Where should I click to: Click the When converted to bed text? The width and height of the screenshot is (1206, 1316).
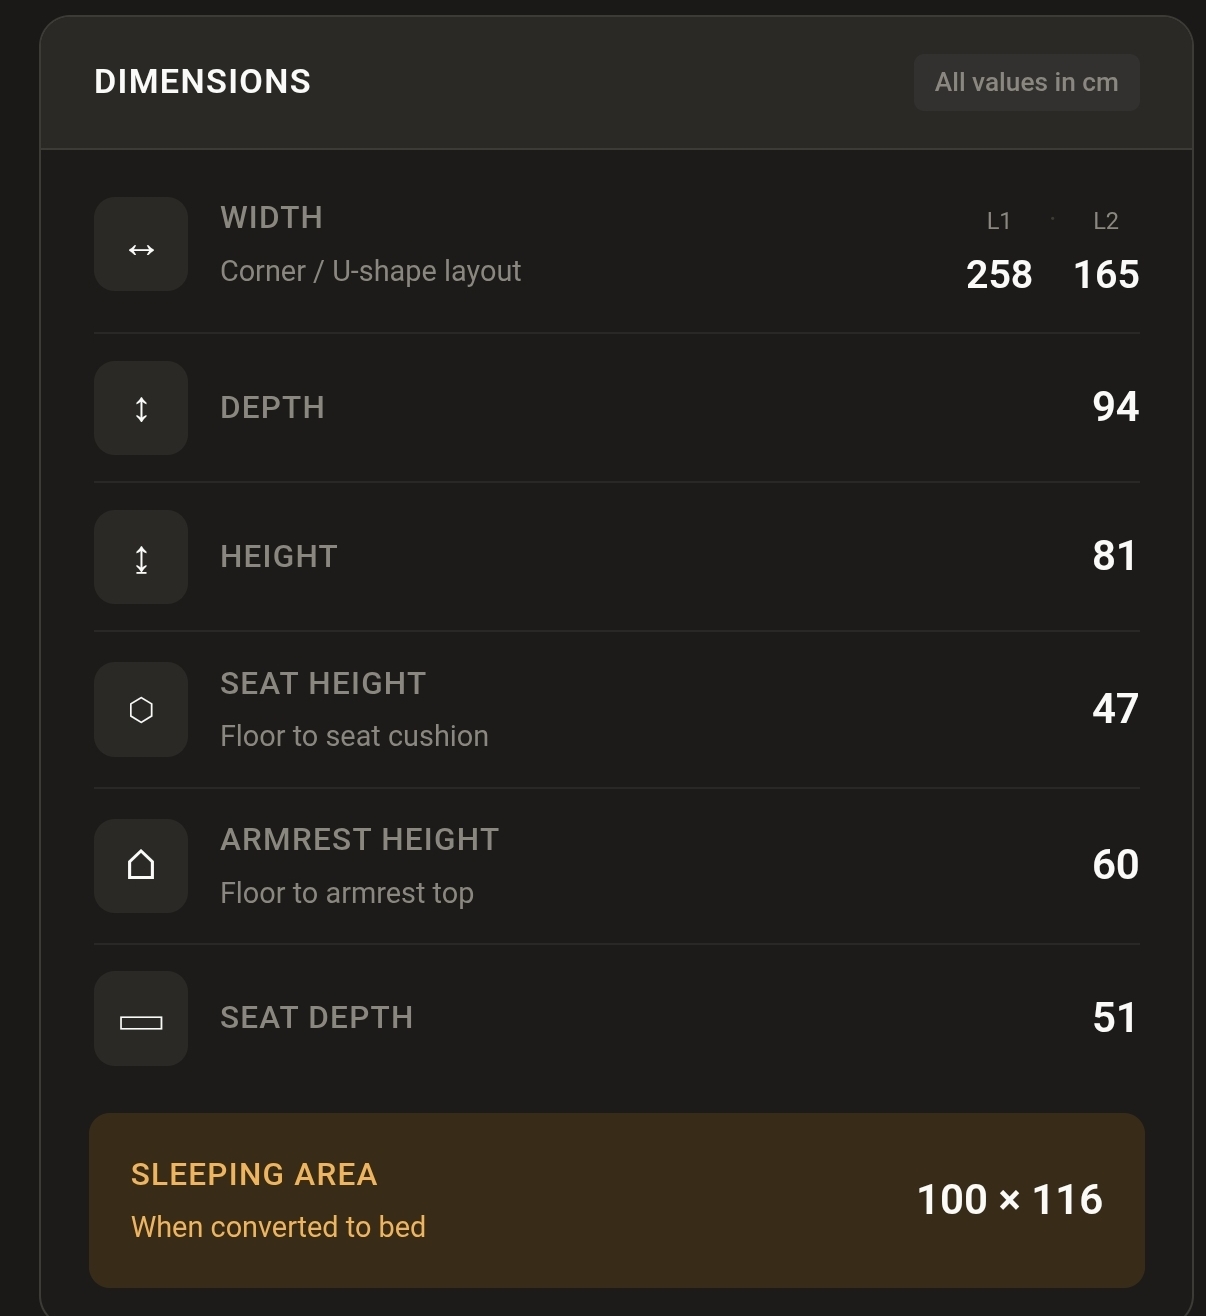[x=278, y=1227]
